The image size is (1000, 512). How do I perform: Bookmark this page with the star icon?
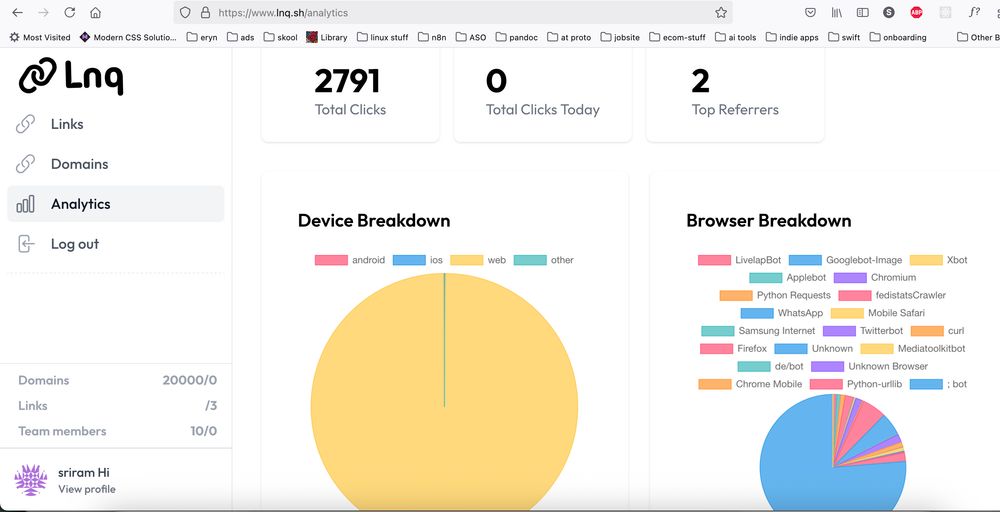[x=721, y=12]
